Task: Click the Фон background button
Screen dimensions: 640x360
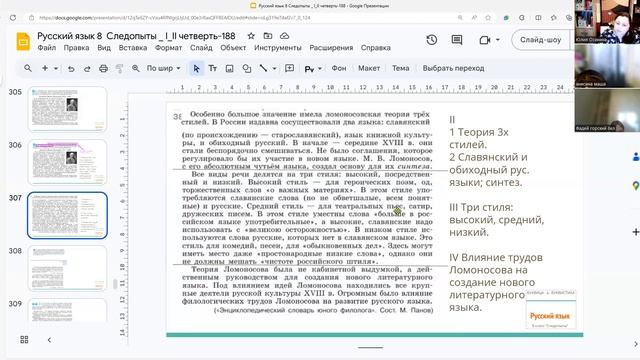Action: [x=339, y=68]
